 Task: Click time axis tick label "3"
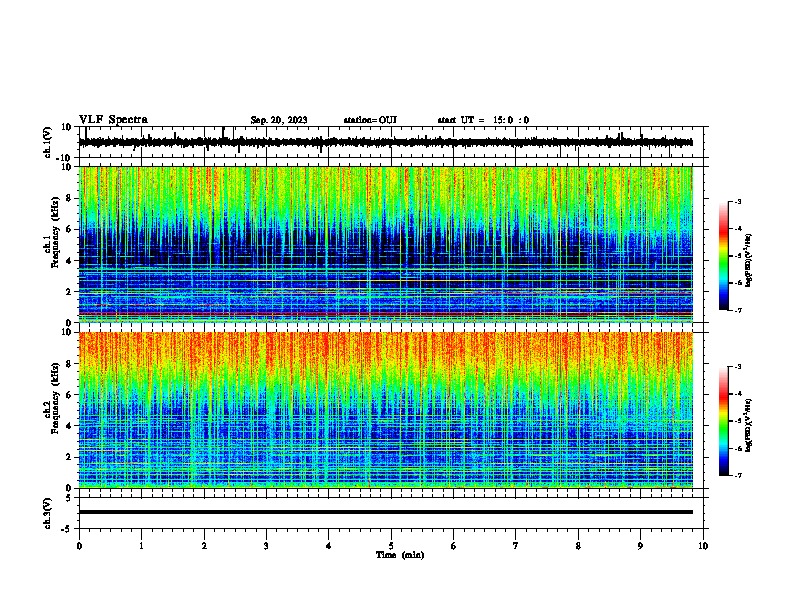pos(266,546)
